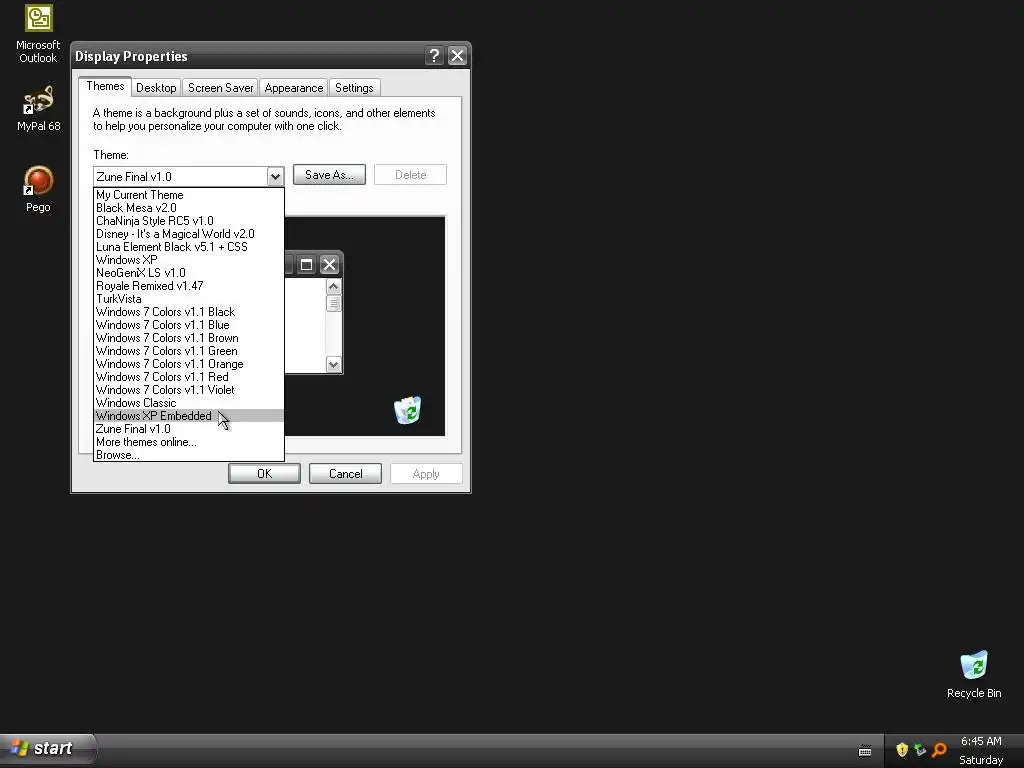
Task: Switch to the Desktop tab
Action: (156, 88)
